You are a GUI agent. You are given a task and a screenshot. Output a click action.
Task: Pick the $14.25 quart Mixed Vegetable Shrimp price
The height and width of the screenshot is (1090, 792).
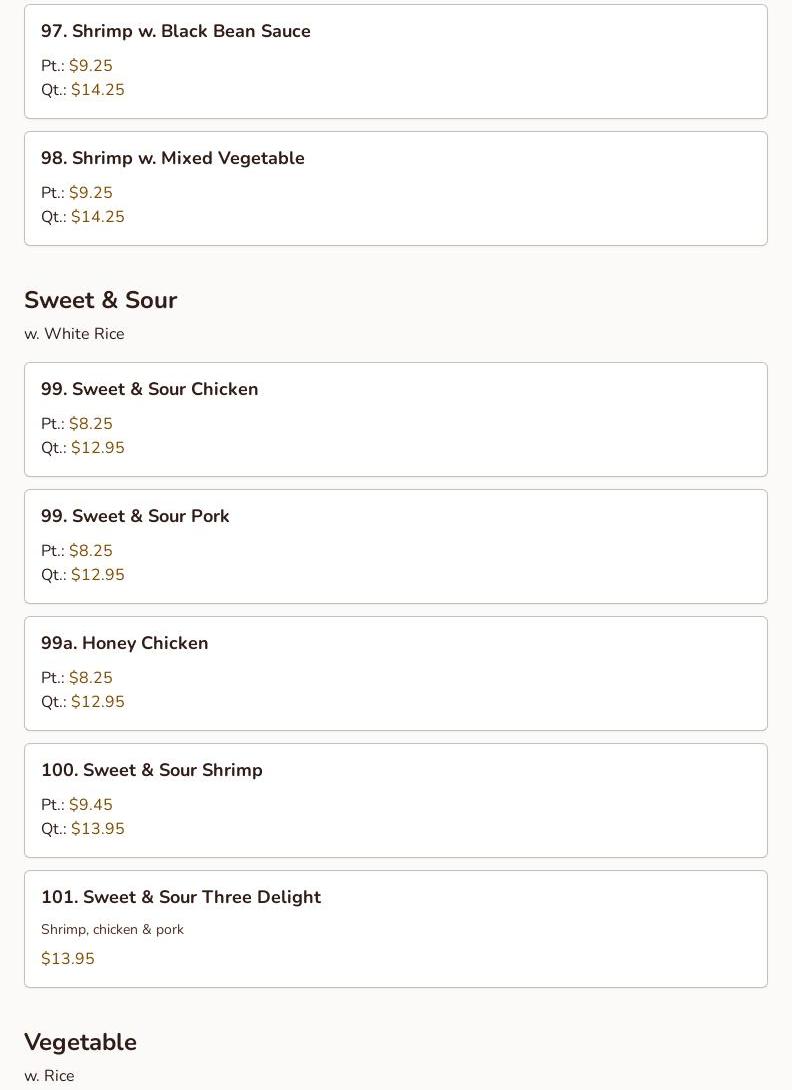[98, 217]
